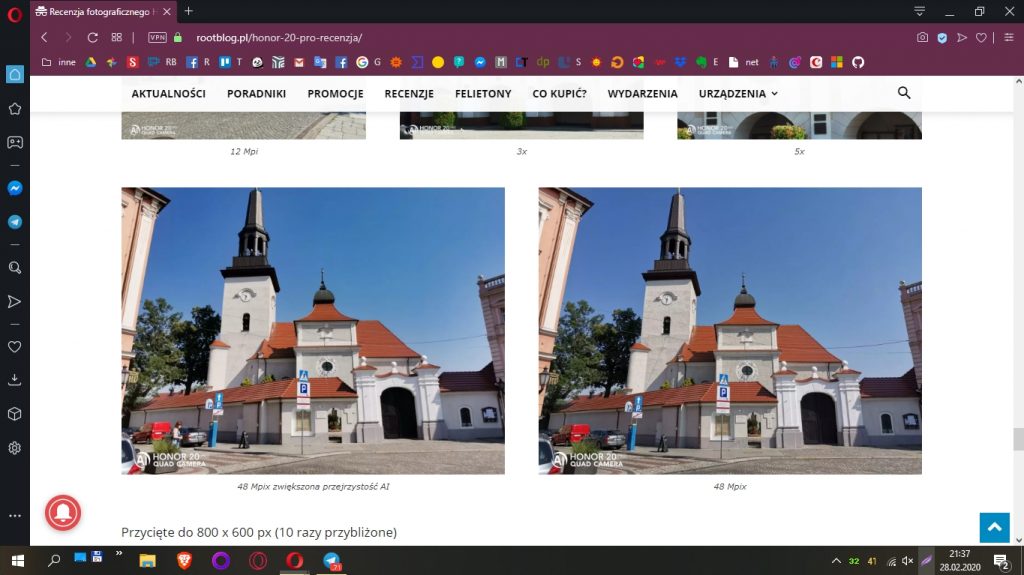Open downloads panel in the sidebar
The image size is (1024, 575).
pyautogui.click(x=14, y=380)
